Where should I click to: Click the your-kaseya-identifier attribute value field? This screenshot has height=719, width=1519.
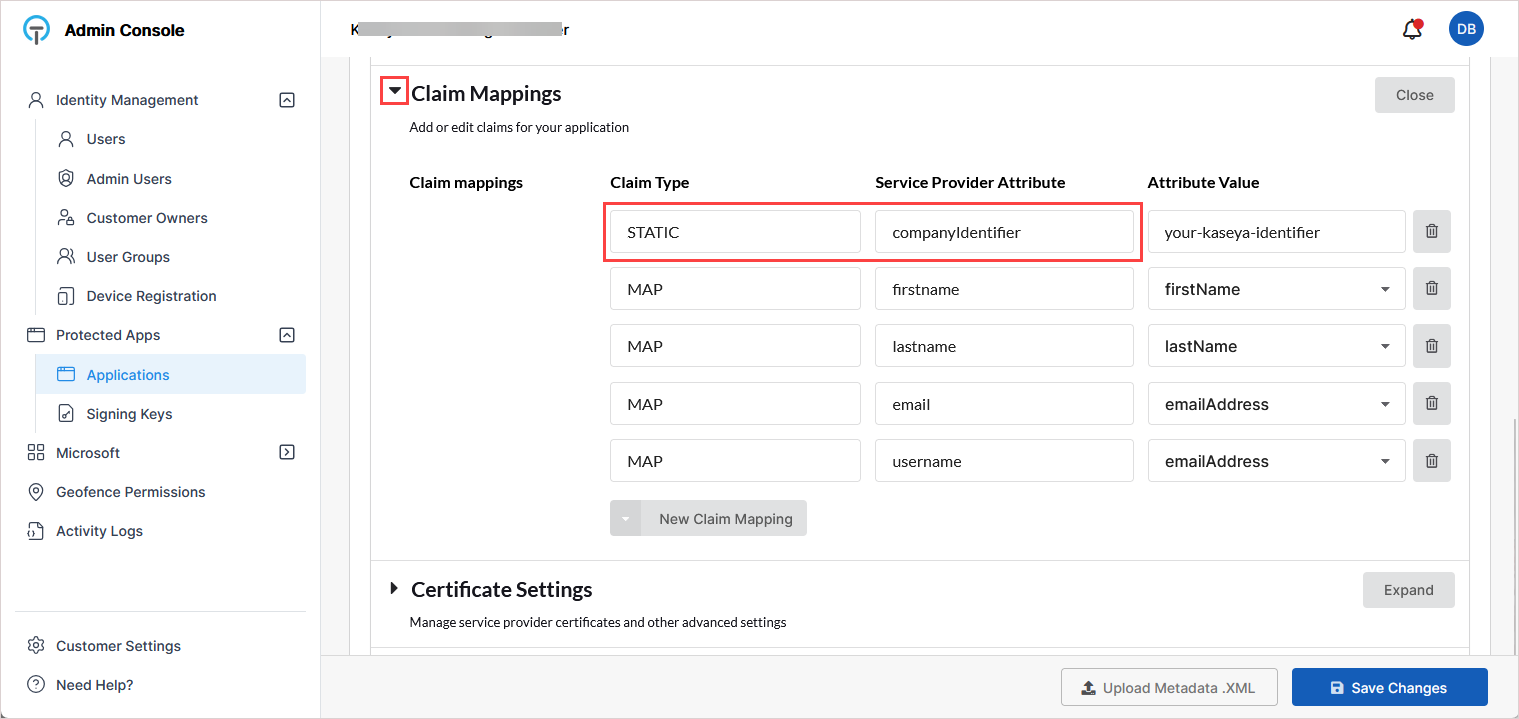tap(1276, 232)
